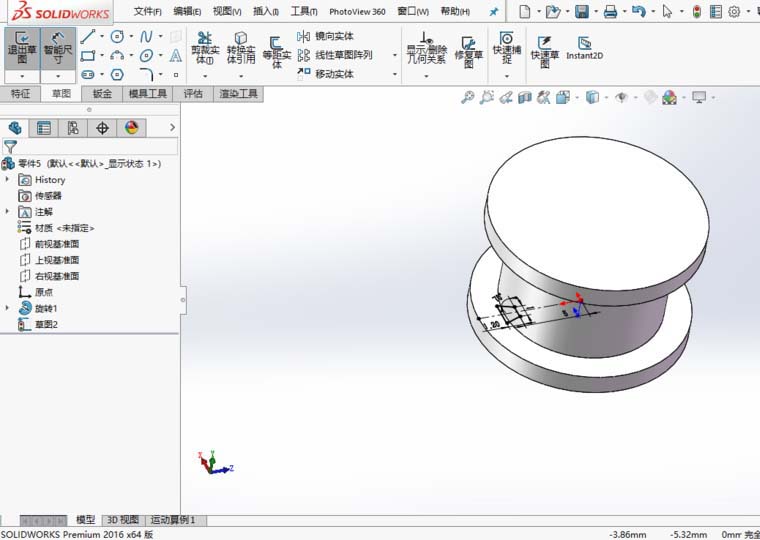The height and width of the screenshot is (540, 760).
Task: Toggle the menu bar pin icon
Action: point(493,12)
